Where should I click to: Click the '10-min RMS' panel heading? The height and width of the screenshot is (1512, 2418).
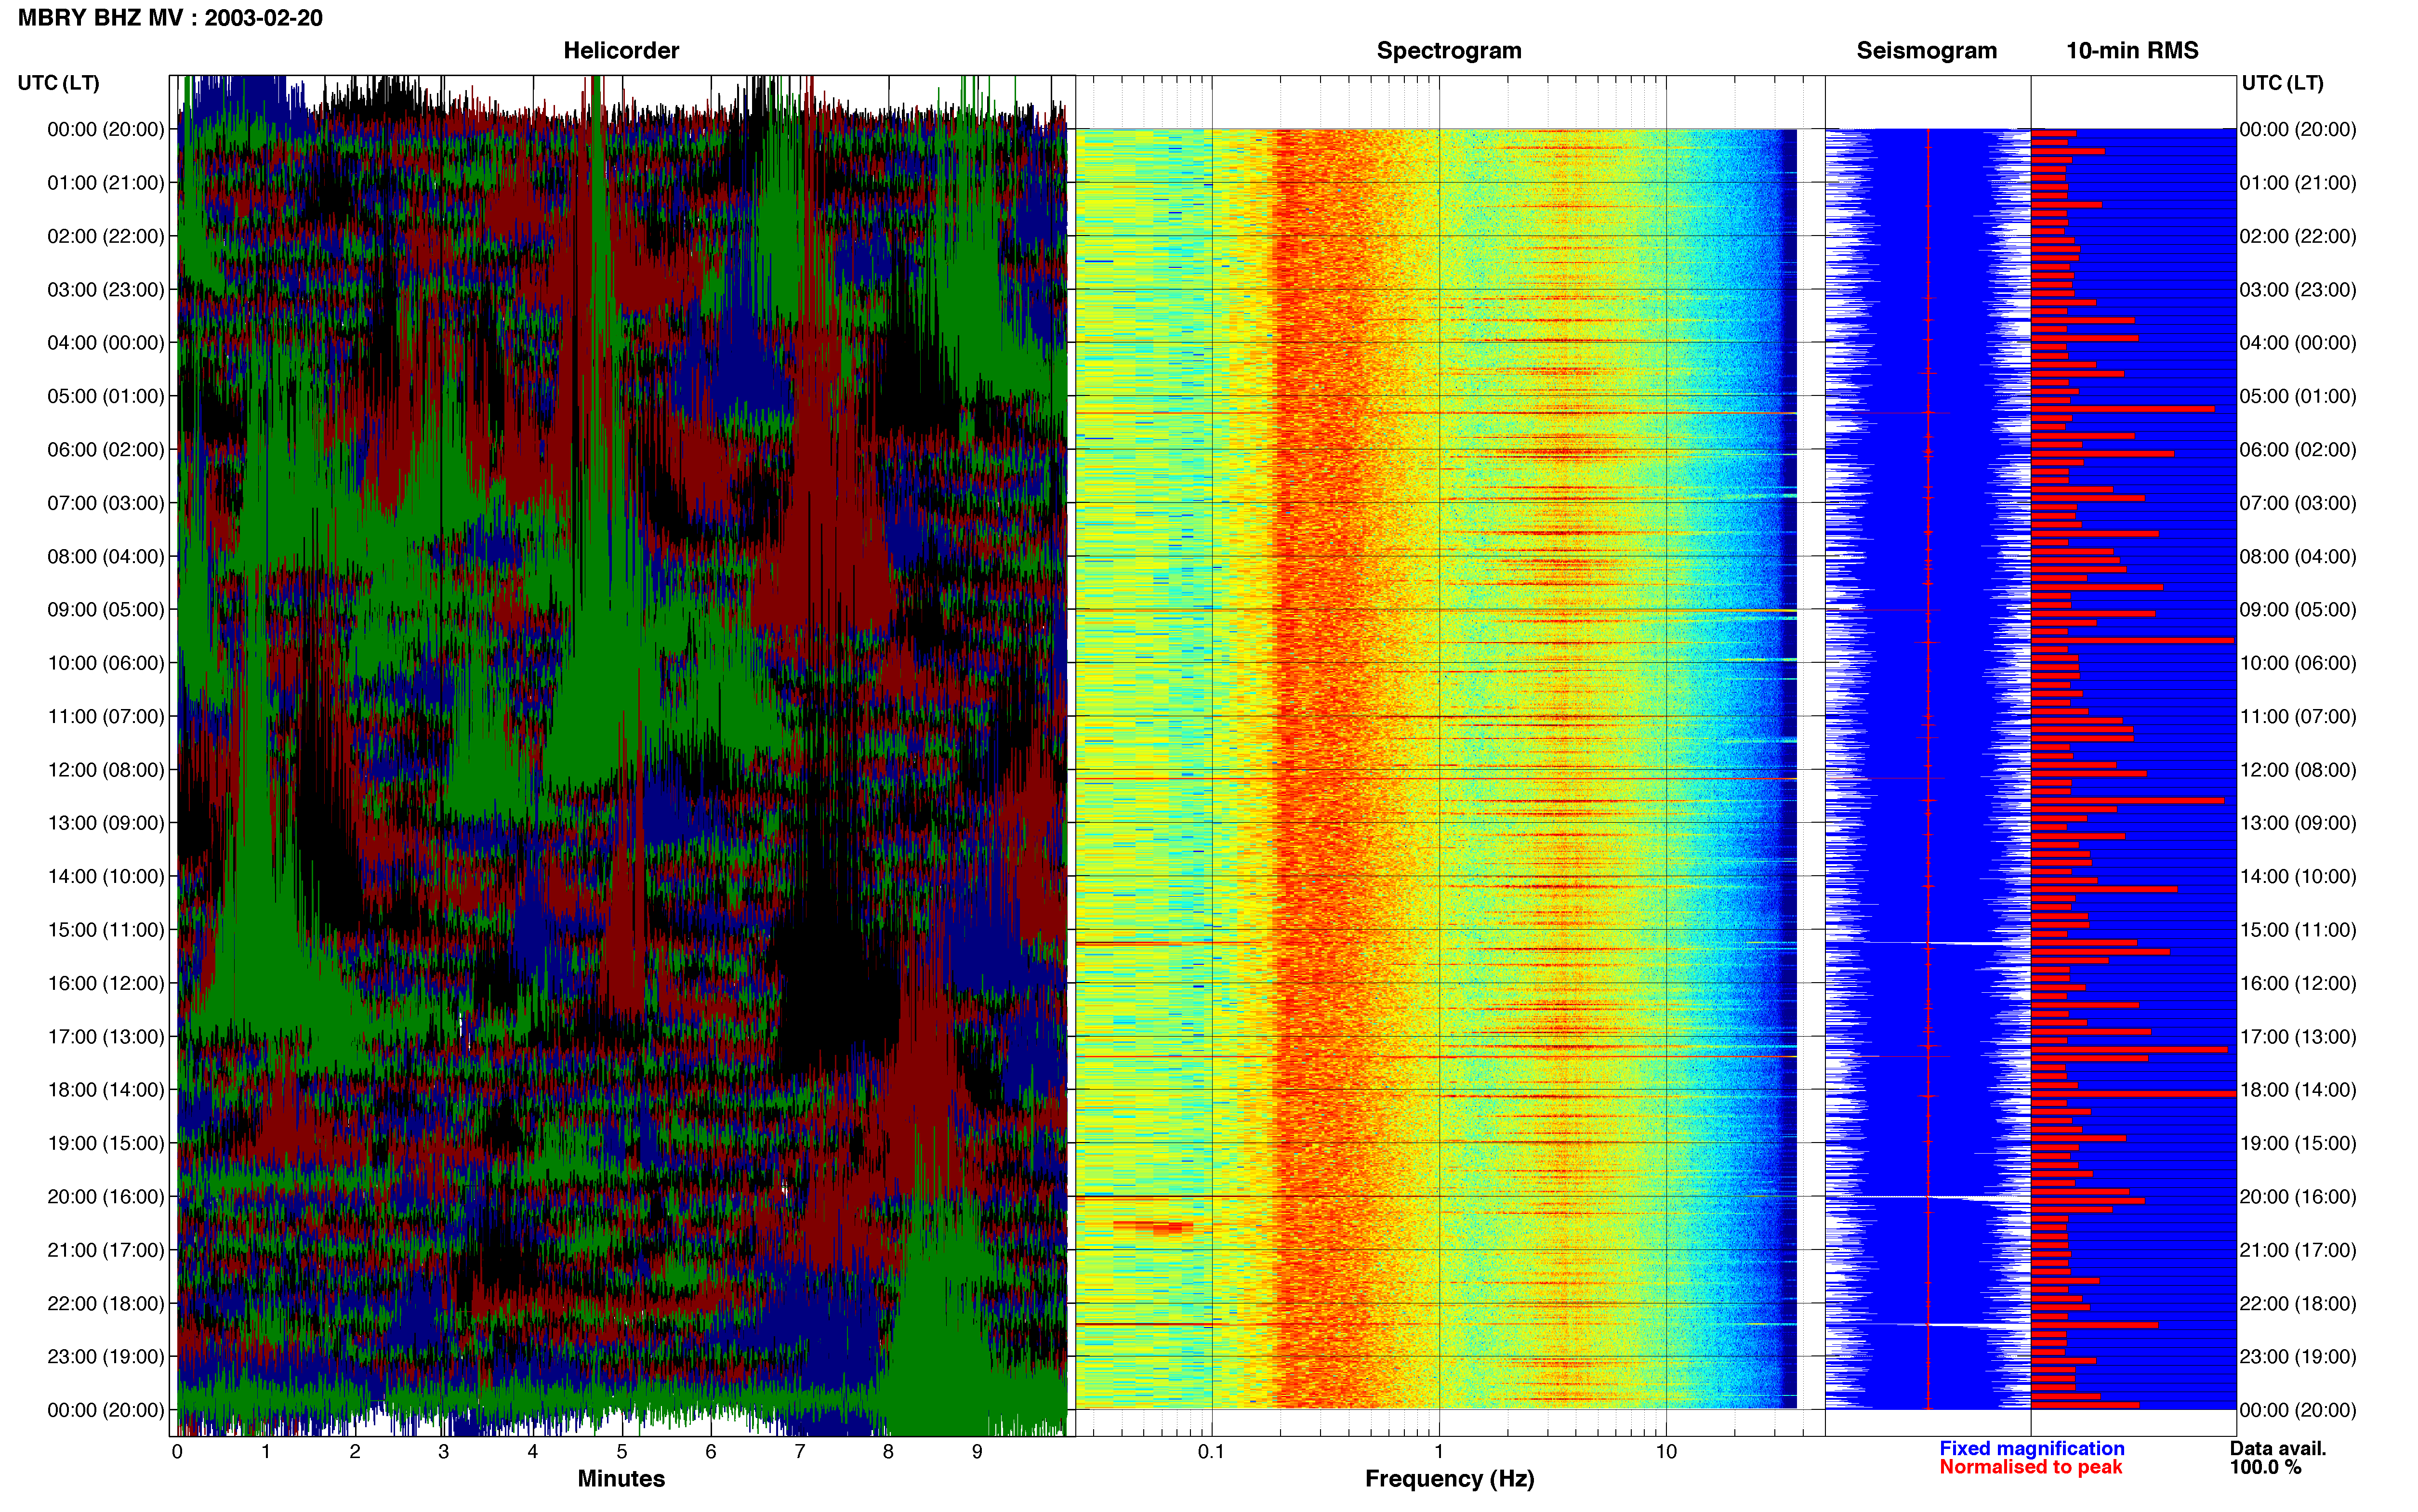(x=2132, y=51)
